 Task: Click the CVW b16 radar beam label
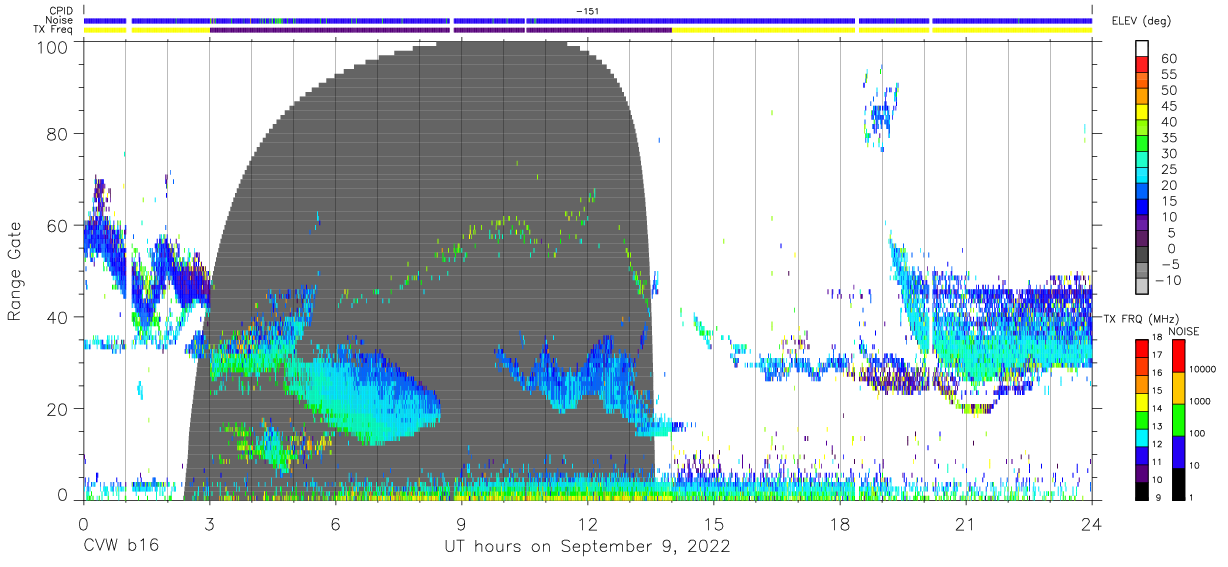tap(119, 546)
